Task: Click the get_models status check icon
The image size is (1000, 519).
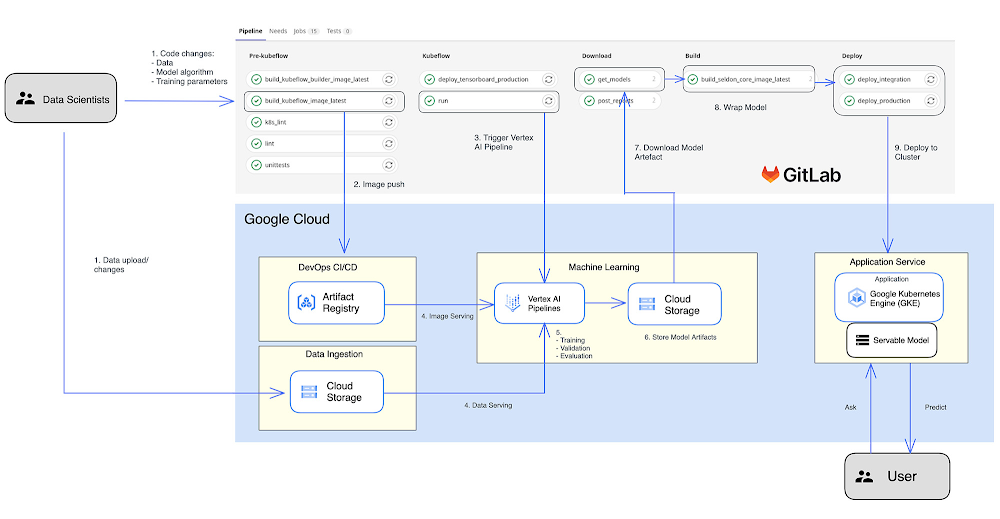Action: (x=589, y=80)
